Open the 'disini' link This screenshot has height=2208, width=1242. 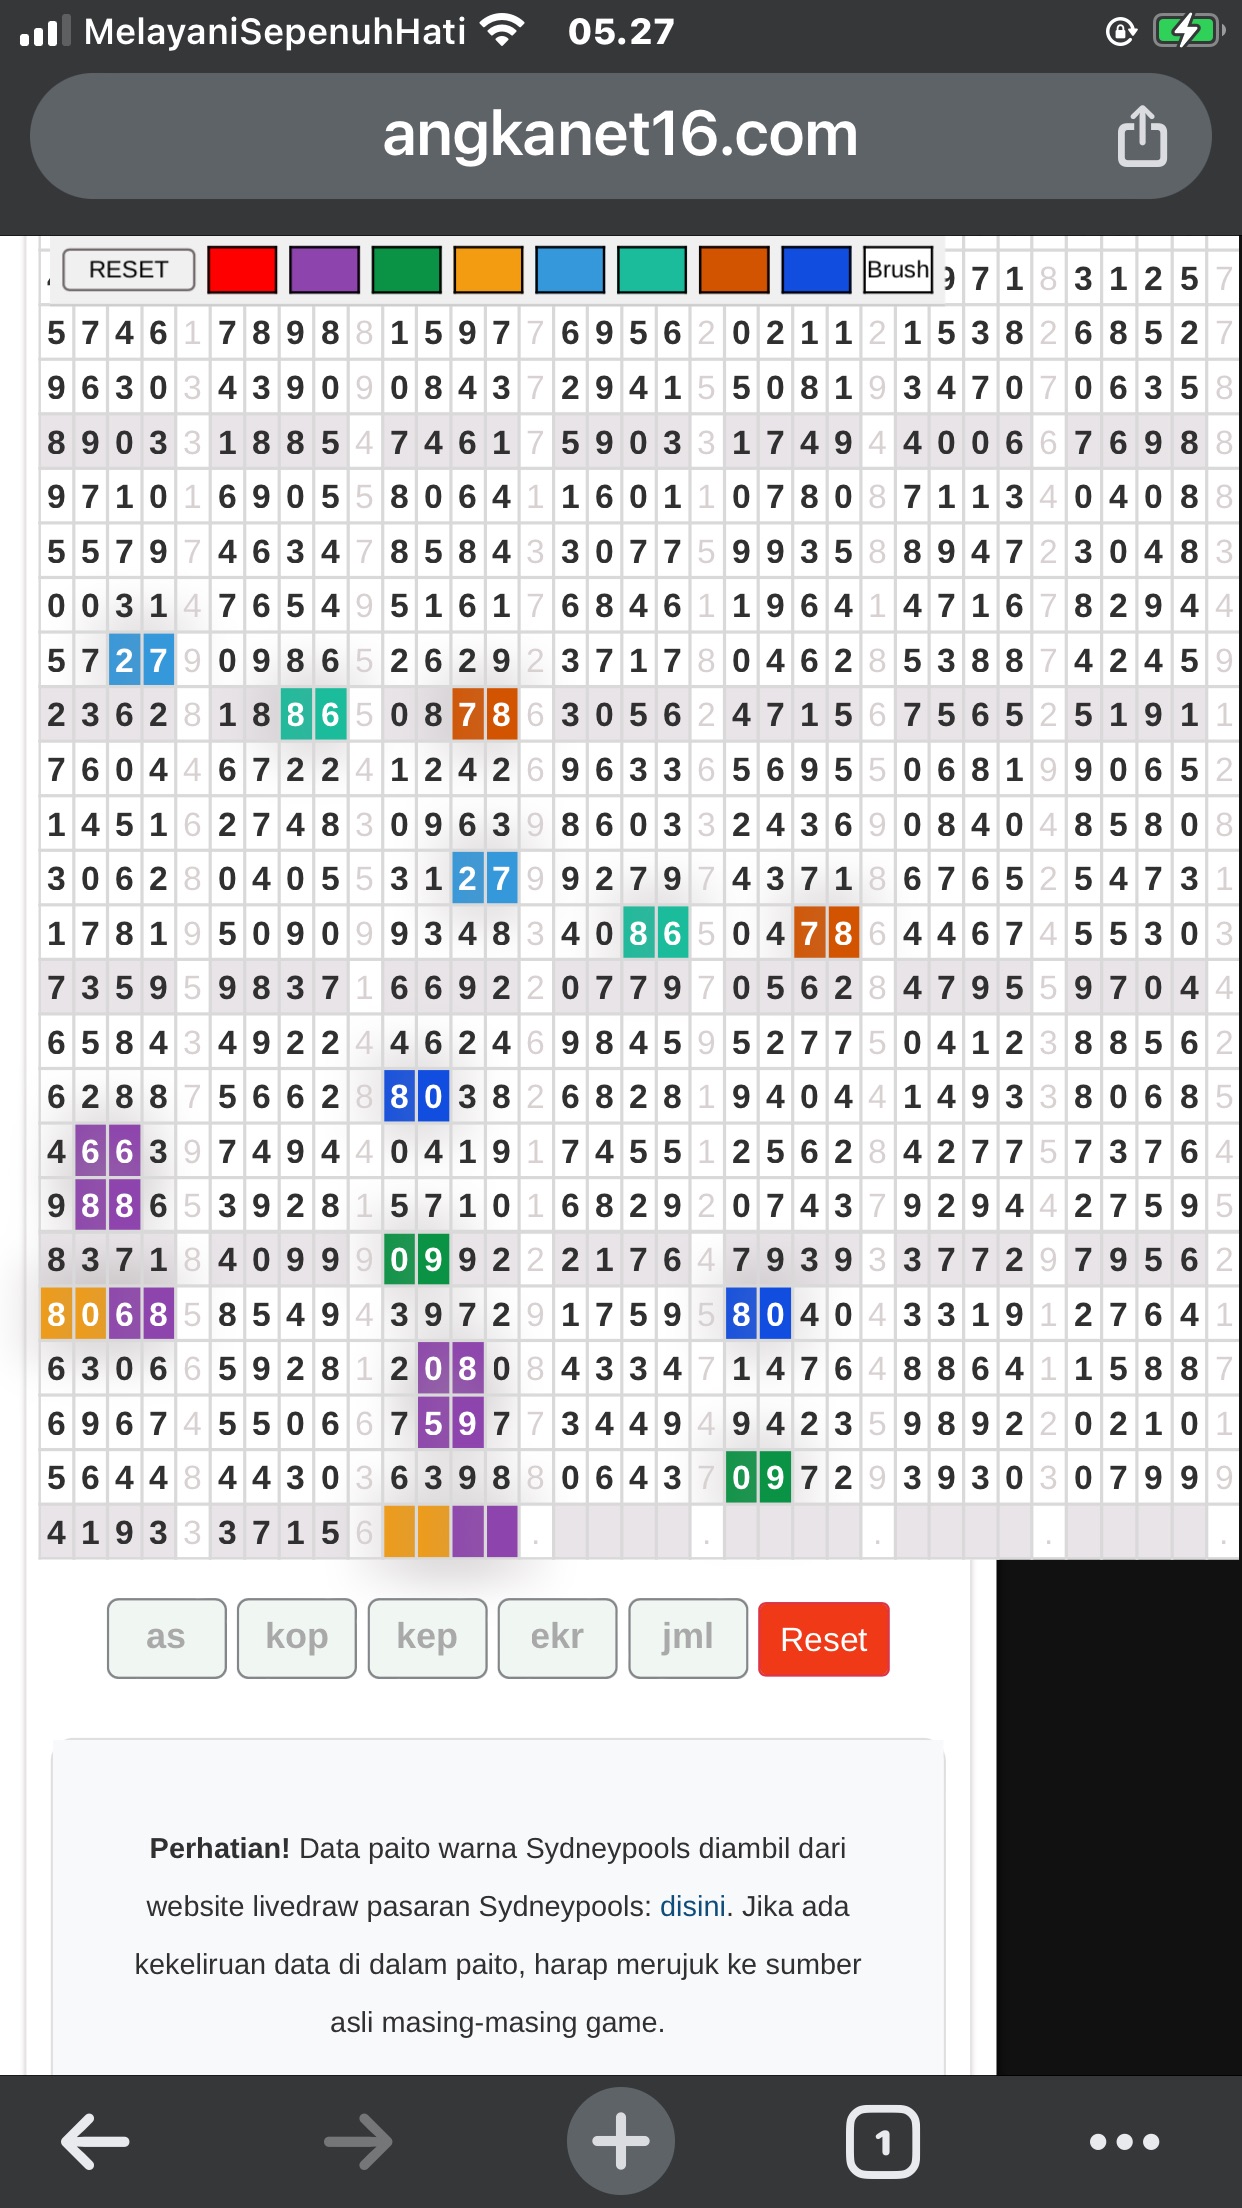point(692,1906)
